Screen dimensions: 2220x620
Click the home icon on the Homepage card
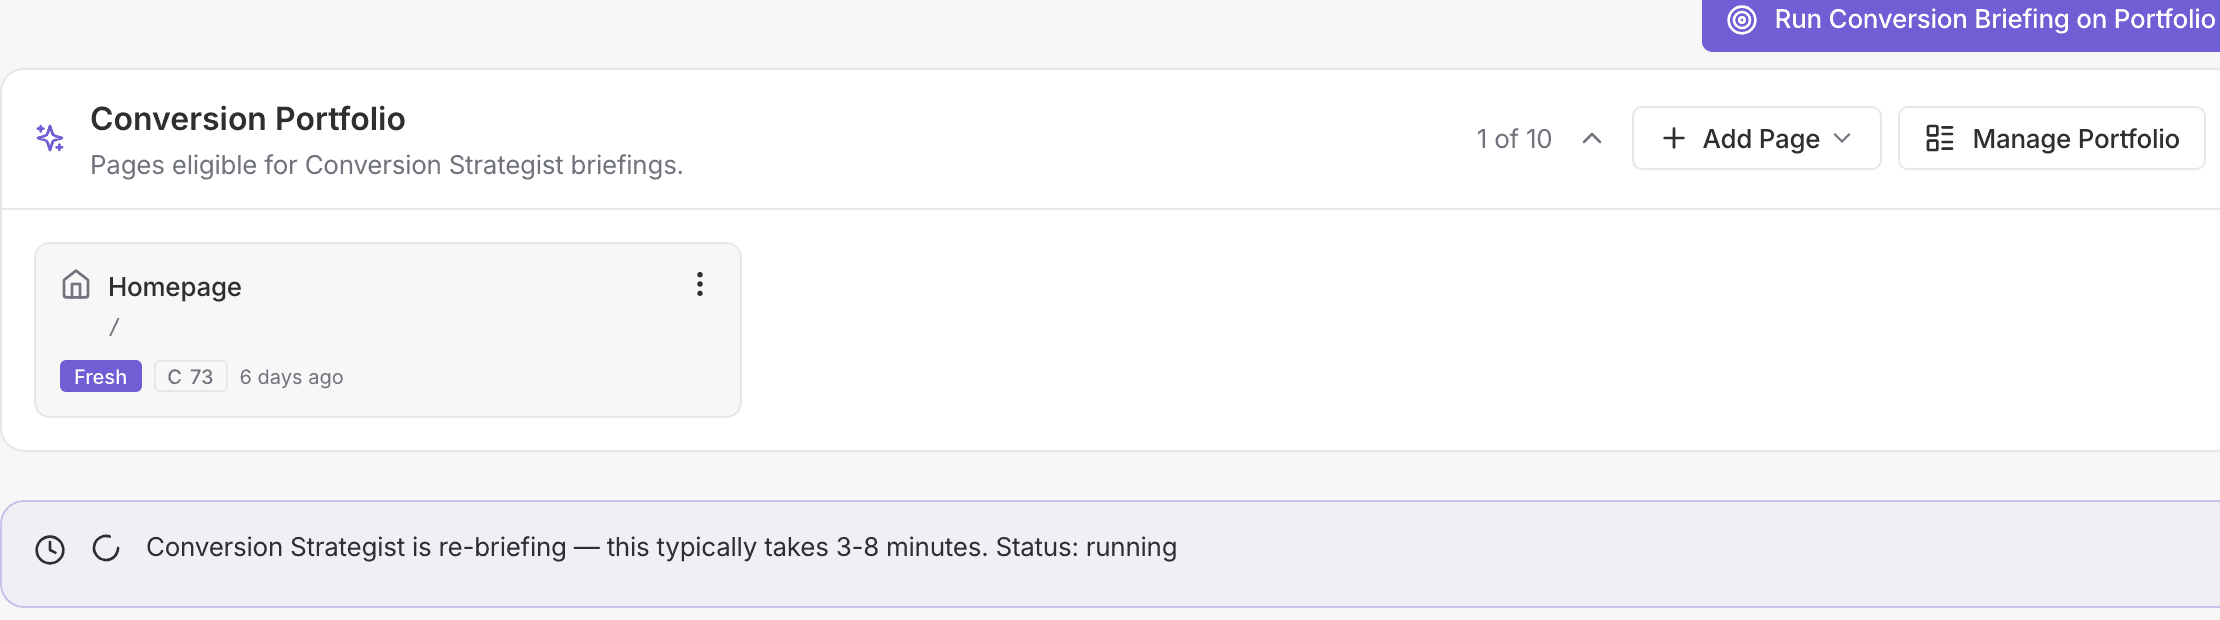coord(78,285)
